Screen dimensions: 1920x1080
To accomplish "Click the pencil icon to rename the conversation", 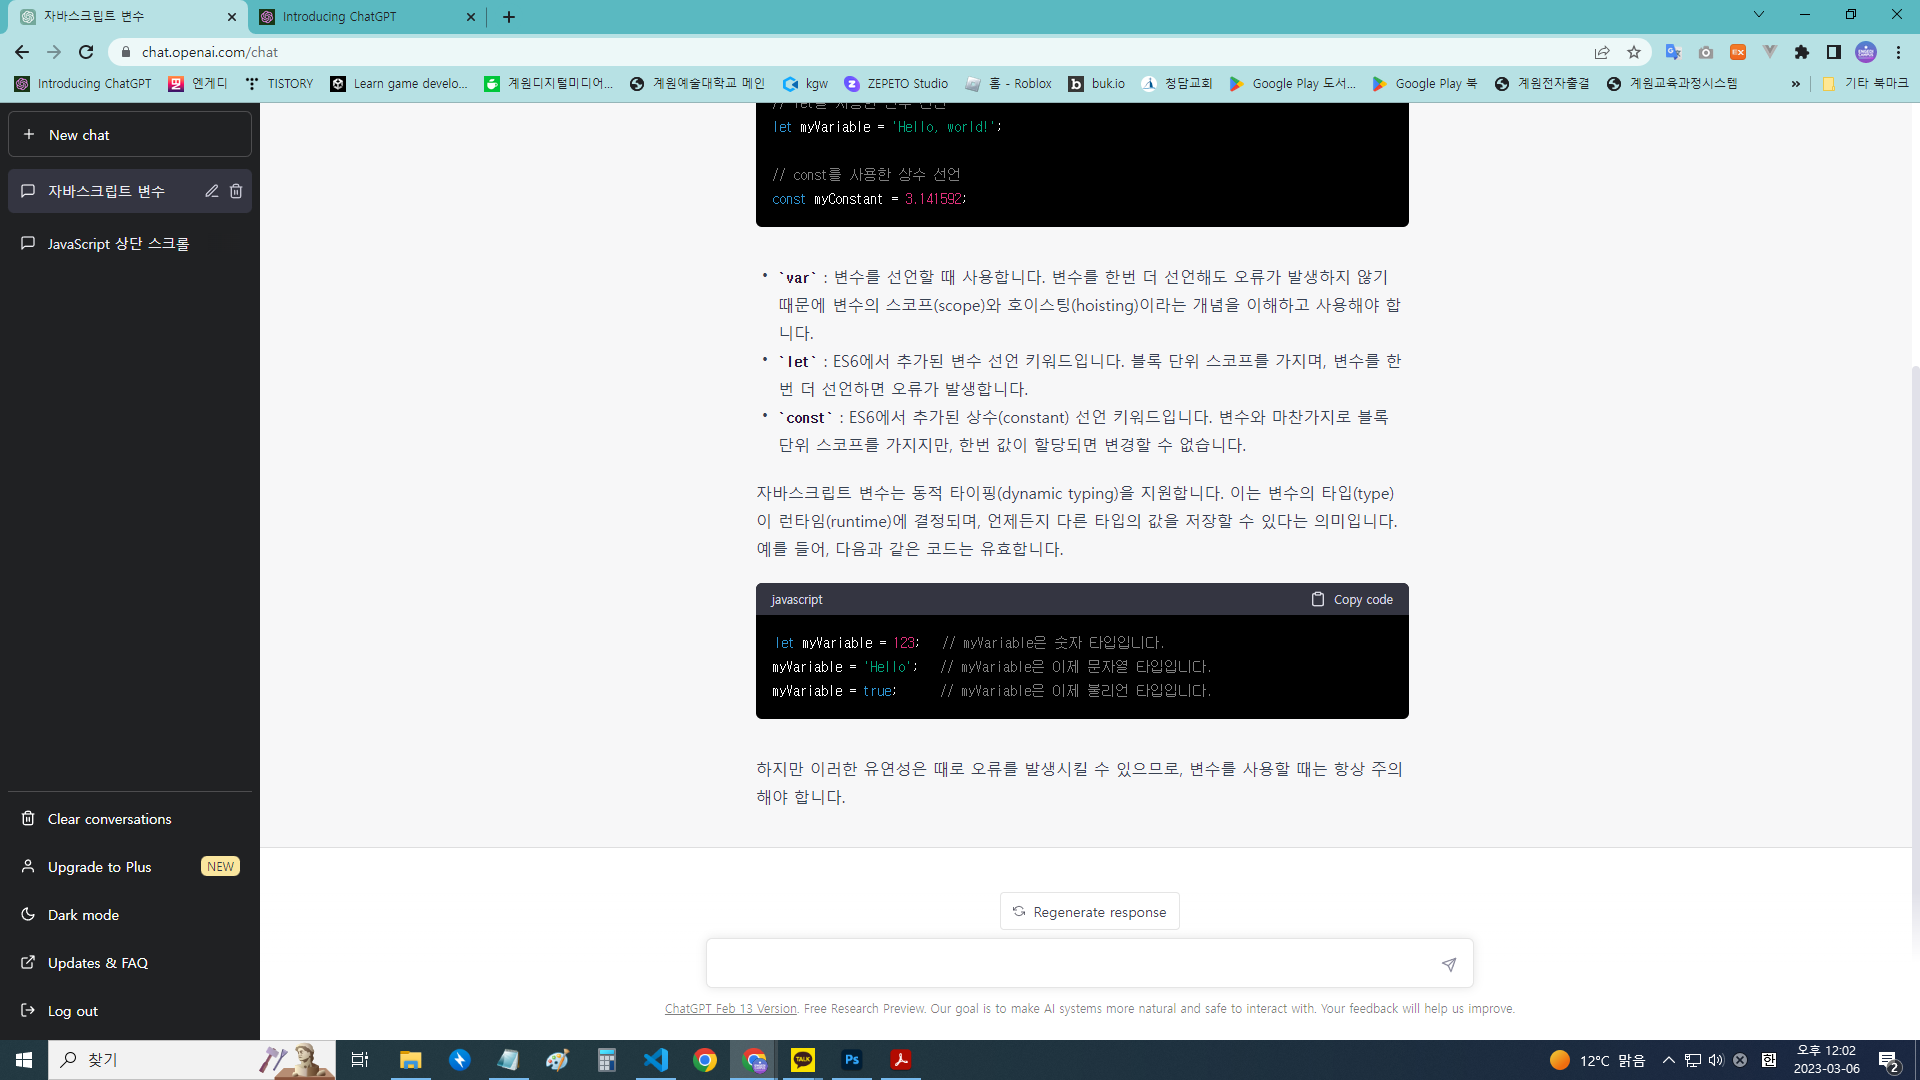I will (211, 191).
